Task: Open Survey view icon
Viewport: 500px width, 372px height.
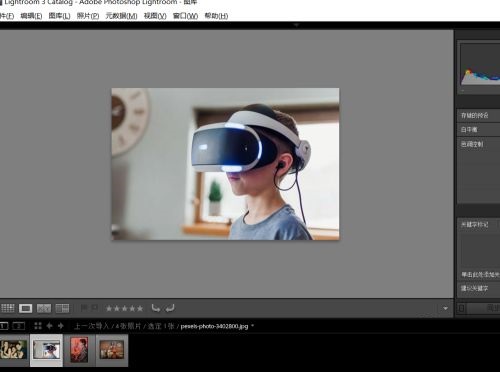Action: 62,308
